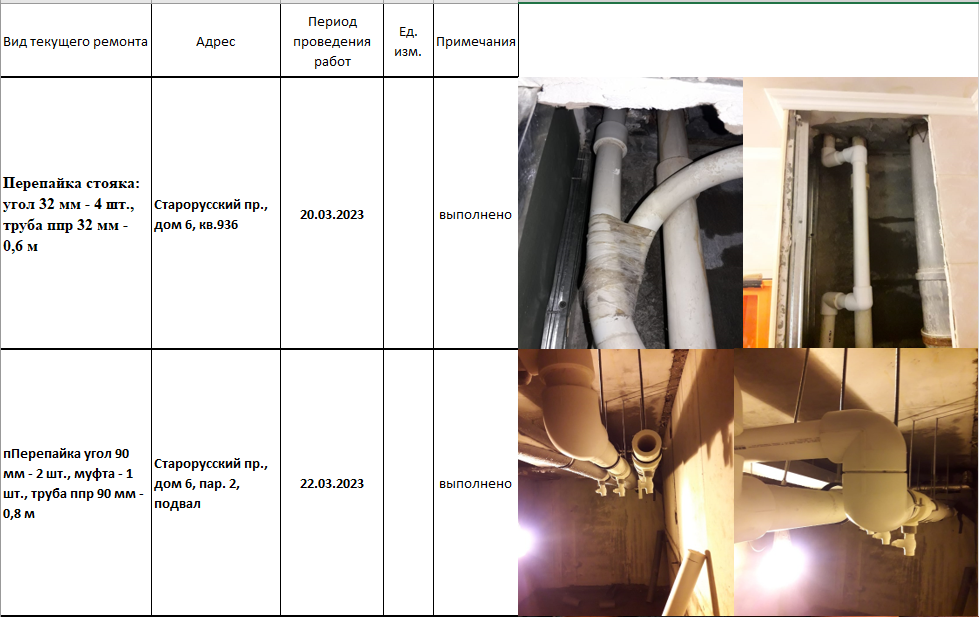Click the address cell with кв.936

point(216,214)
